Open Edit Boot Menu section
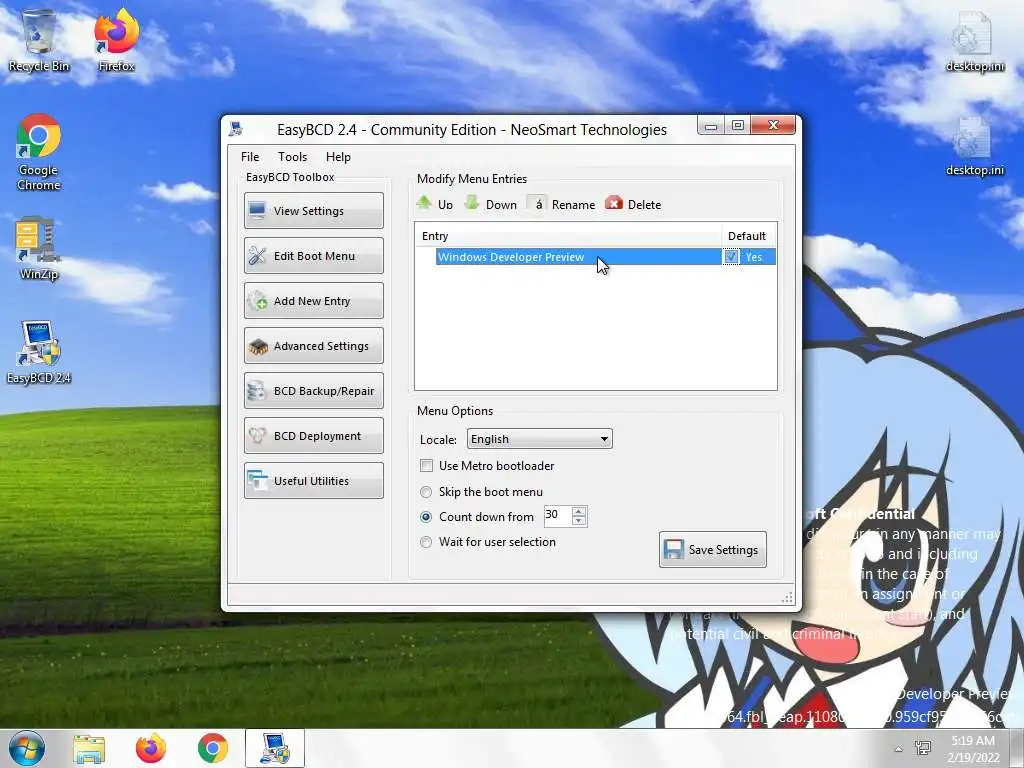The width and height of the screenshot is (1024, 768). click(x=313, y=255)
